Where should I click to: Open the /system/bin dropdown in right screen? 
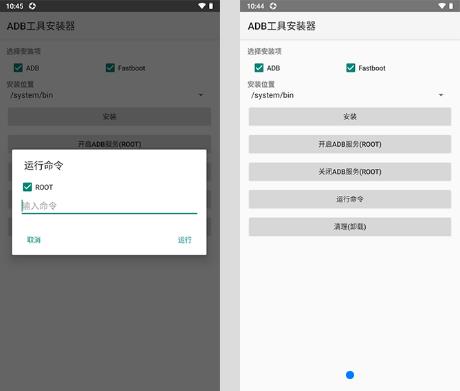[x=349, y=95]
